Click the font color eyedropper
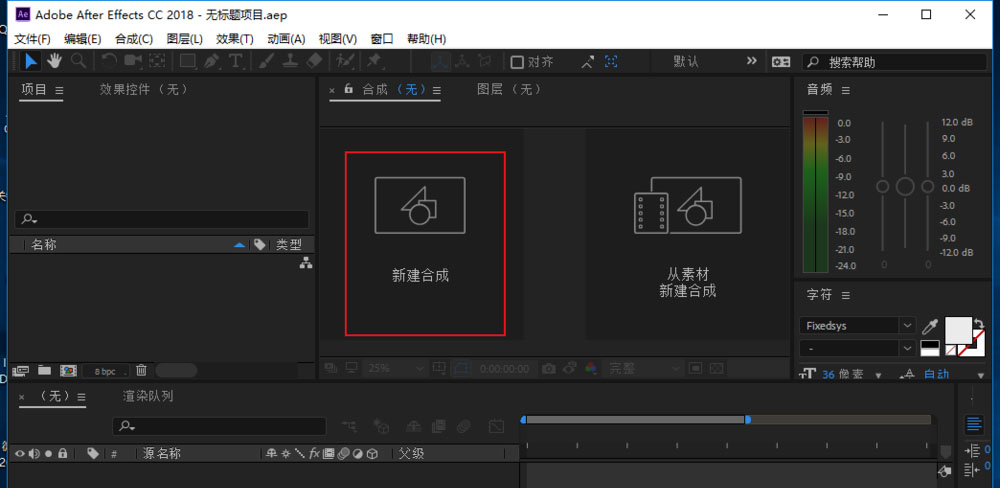Screen dimensions: 1000x488 (929, 326)
